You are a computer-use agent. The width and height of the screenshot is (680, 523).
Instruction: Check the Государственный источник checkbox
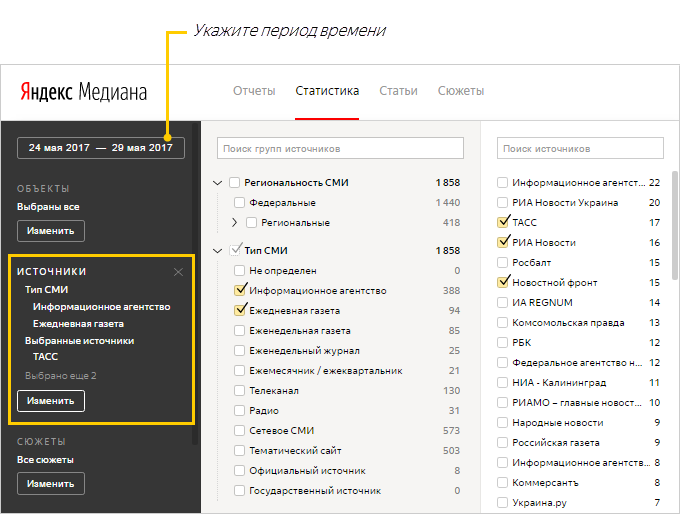[239, 490]
